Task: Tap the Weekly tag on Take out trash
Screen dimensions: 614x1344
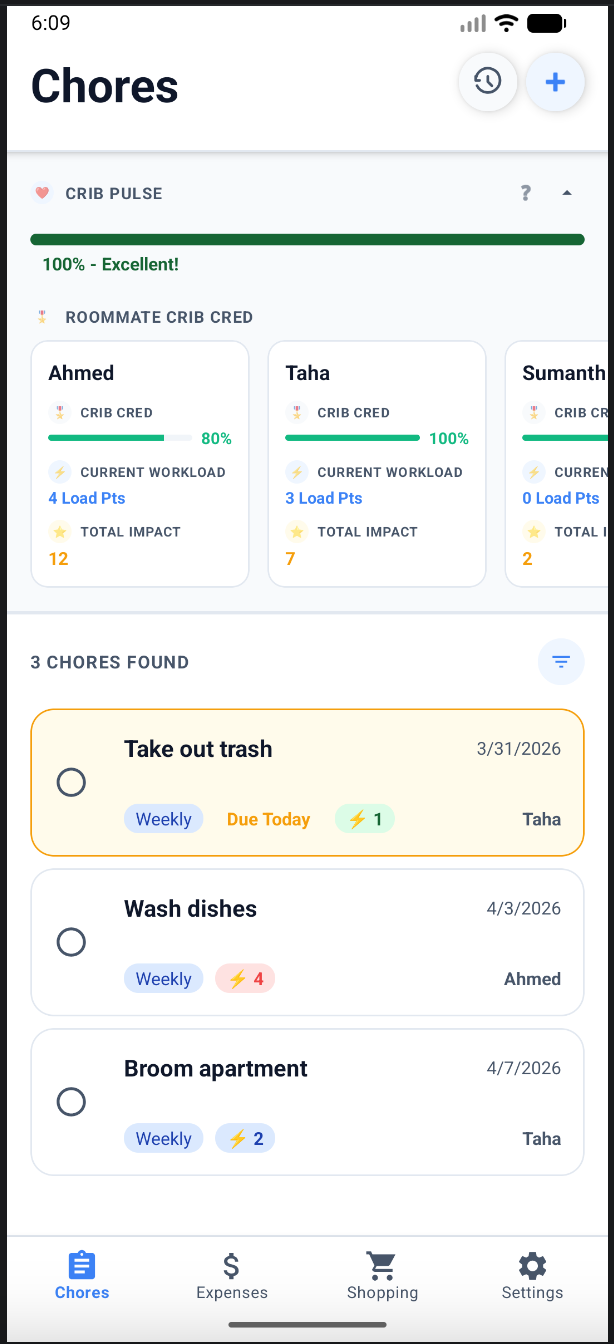Action: tap(163, 818)
